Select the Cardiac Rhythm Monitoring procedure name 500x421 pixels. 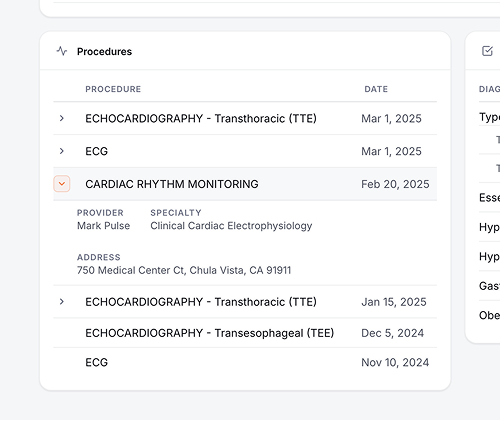coord(172,184)
